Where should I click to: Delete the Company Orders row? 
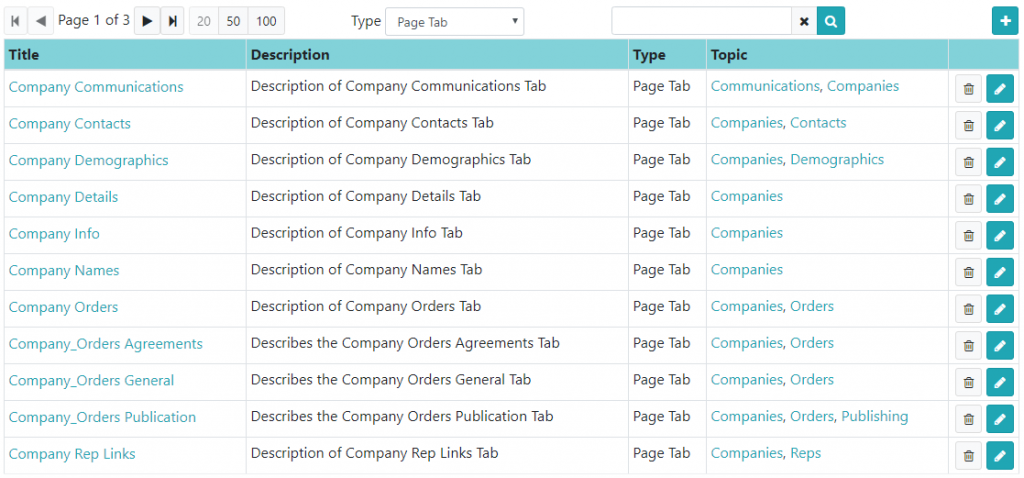(x=968, y=309)
